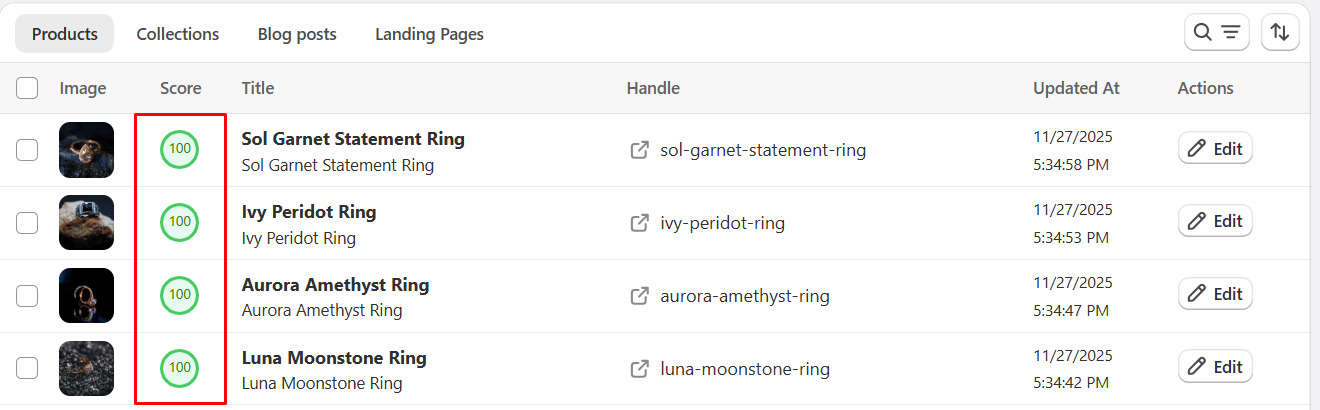Click the Updated At column header

tap(1076, 88)
